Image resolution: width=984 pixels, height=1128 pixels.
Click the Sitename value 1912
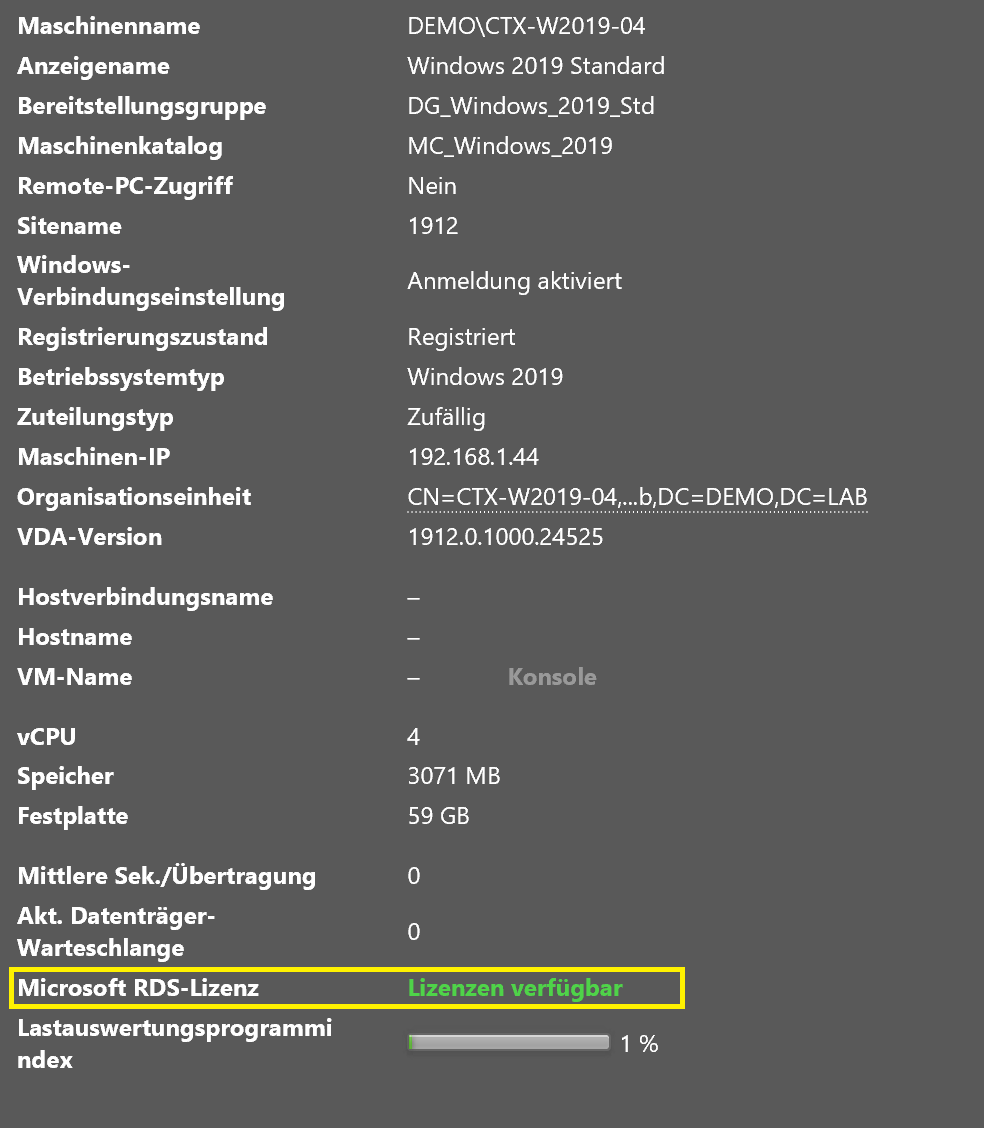tap(433, 226)
